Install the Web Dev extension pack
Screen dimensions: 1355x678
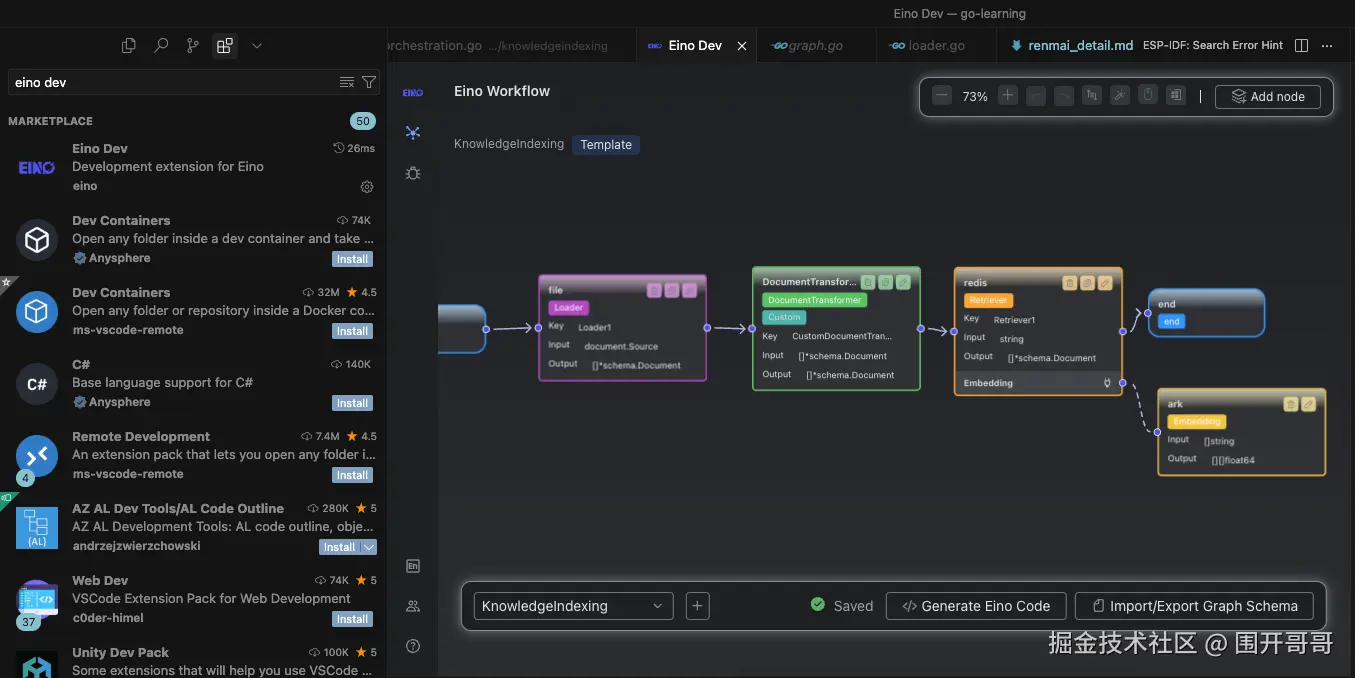(352, 619)
